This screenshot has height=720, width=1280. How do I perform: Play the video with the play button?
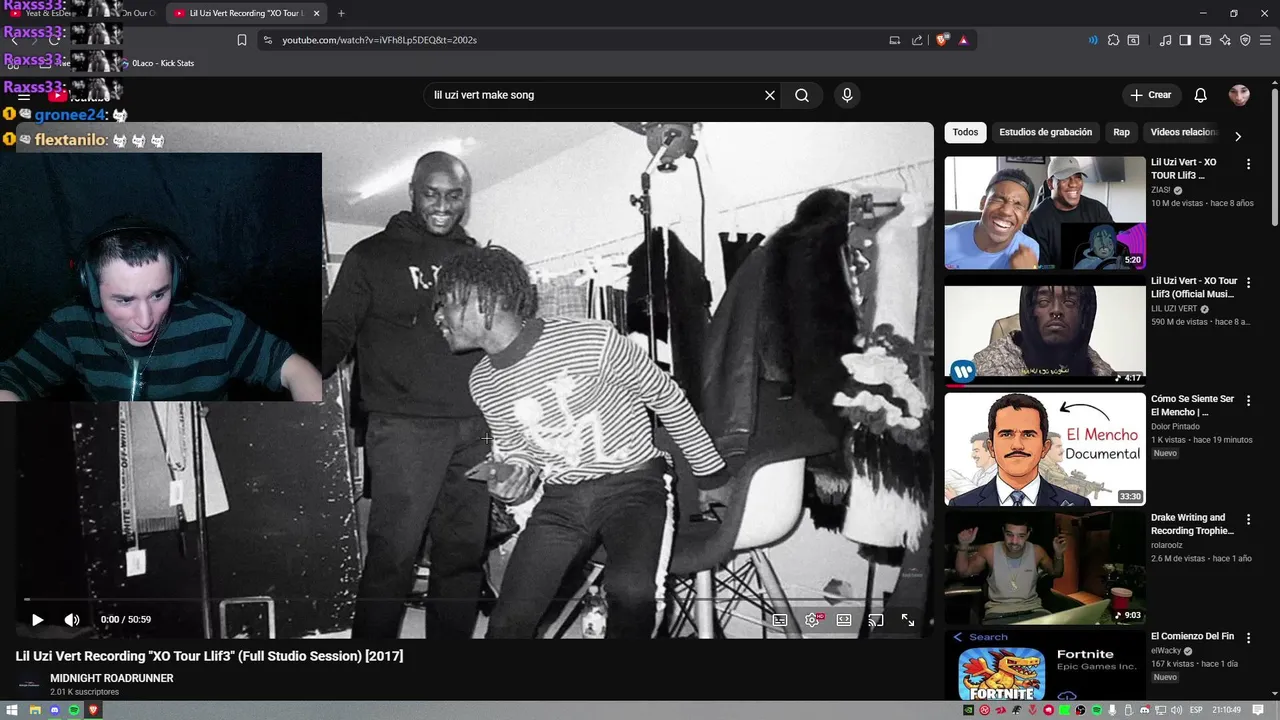click(37, 620)
